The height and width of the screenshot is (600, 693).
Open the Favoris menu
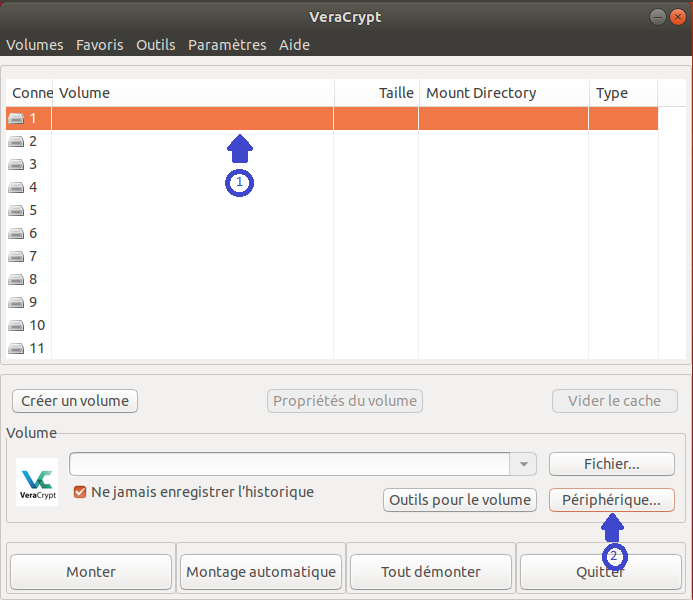click(100, 45)
